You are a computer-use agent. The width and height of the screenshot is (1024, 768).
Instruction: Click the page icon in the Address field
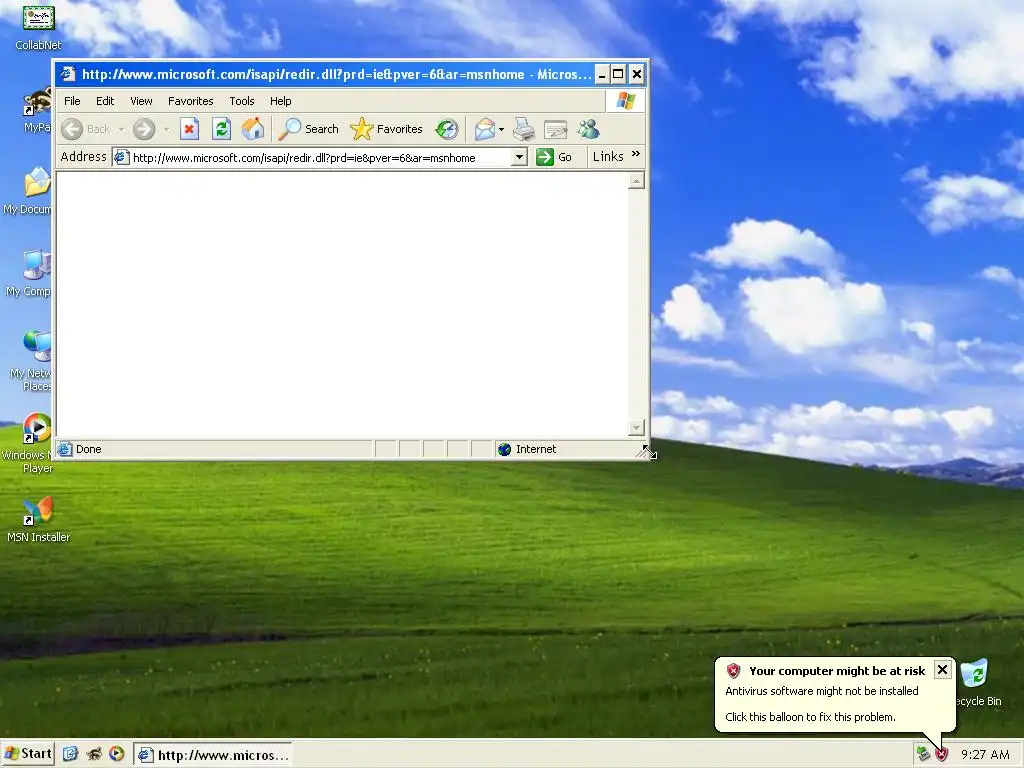coord(121,157)
